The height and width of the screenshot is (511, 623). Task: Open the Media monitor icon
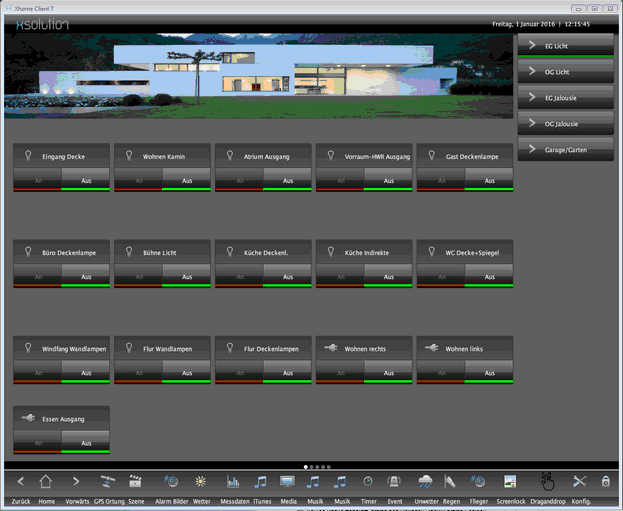(x=287, y=482)
